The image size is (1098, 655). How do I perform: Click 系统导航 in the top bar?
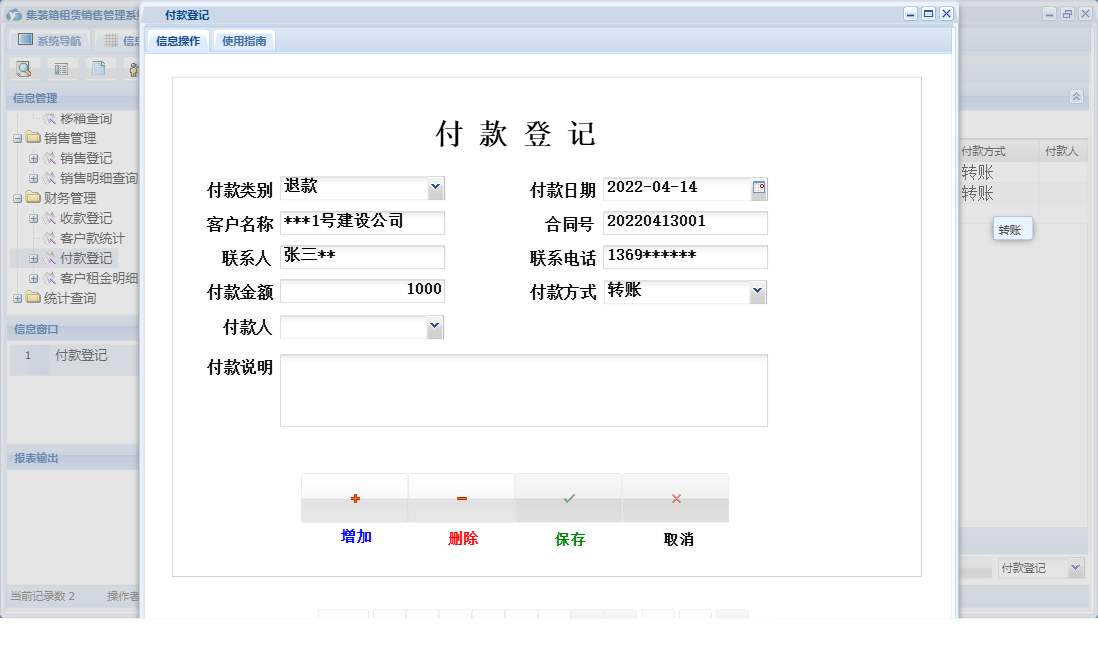click(x=49, y=39)
